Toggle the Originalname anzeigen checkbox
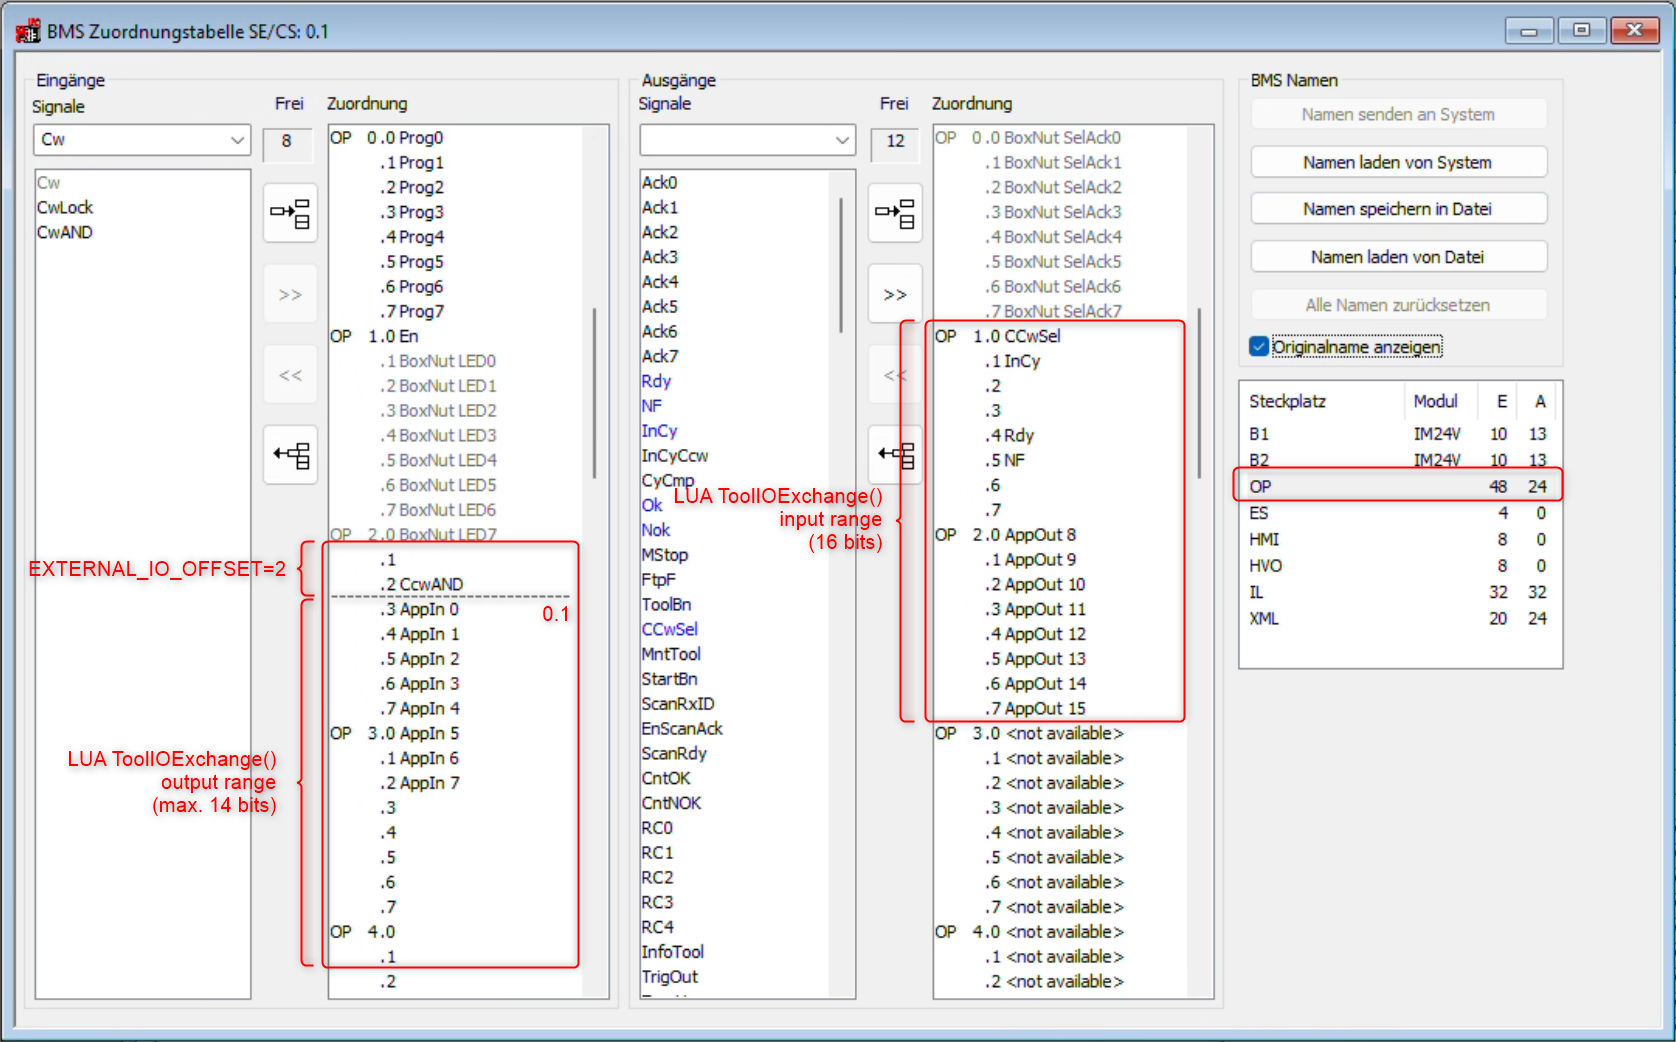Screen dimensions: 1676x1042 pos(1259,347)
